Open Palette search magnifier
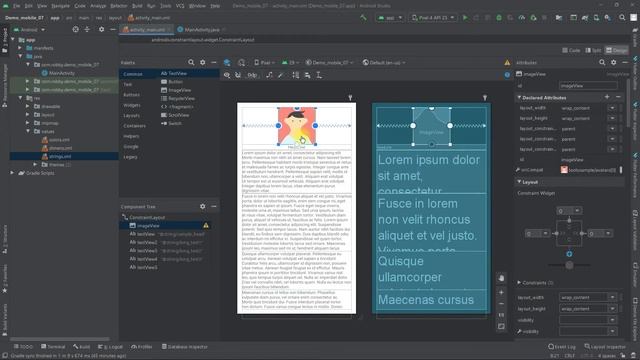Screen dimensions: 640x360 [x=191, y=62]
